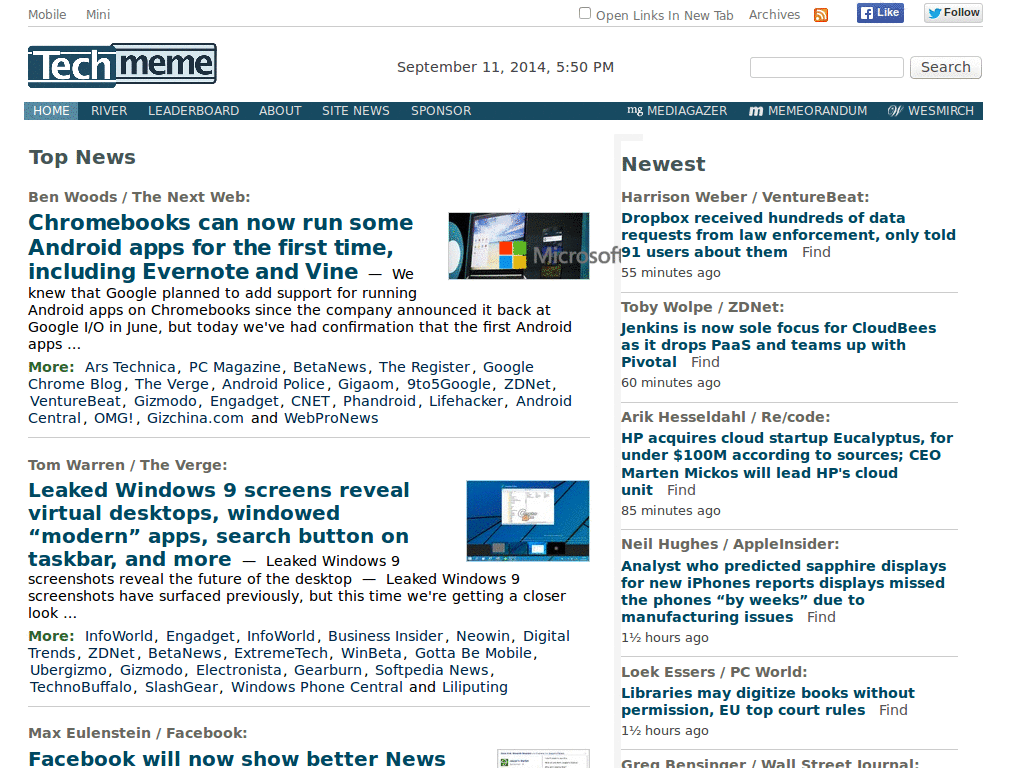Open the ExtremeTech related link
1024x768 pixels.
point(281,653)
